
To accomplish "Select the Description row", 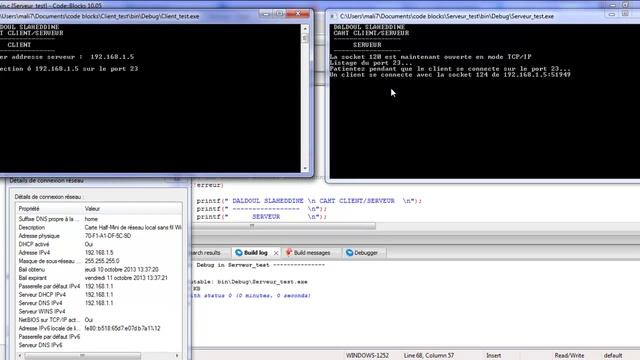I will [99, 227].
